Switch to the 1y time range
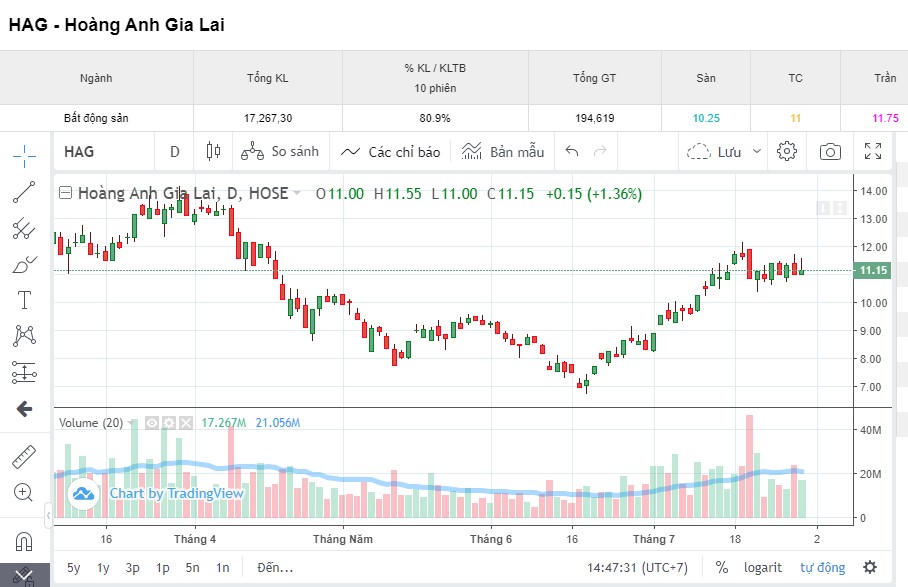This screenshot has width=908, height=587. (103, 567)
